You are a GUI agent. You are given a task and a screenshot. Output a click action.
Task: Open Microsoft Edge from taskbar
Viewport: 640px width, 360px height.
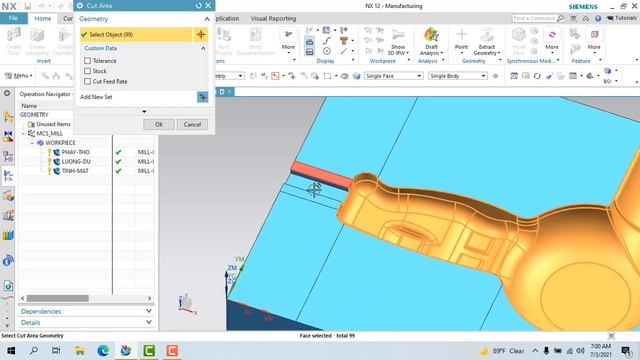tap(103, 350)
